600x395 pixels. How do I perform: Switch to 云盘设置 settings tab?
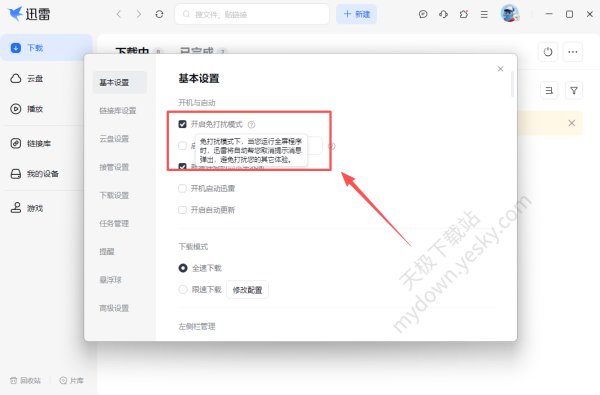[x=114, y=139]
